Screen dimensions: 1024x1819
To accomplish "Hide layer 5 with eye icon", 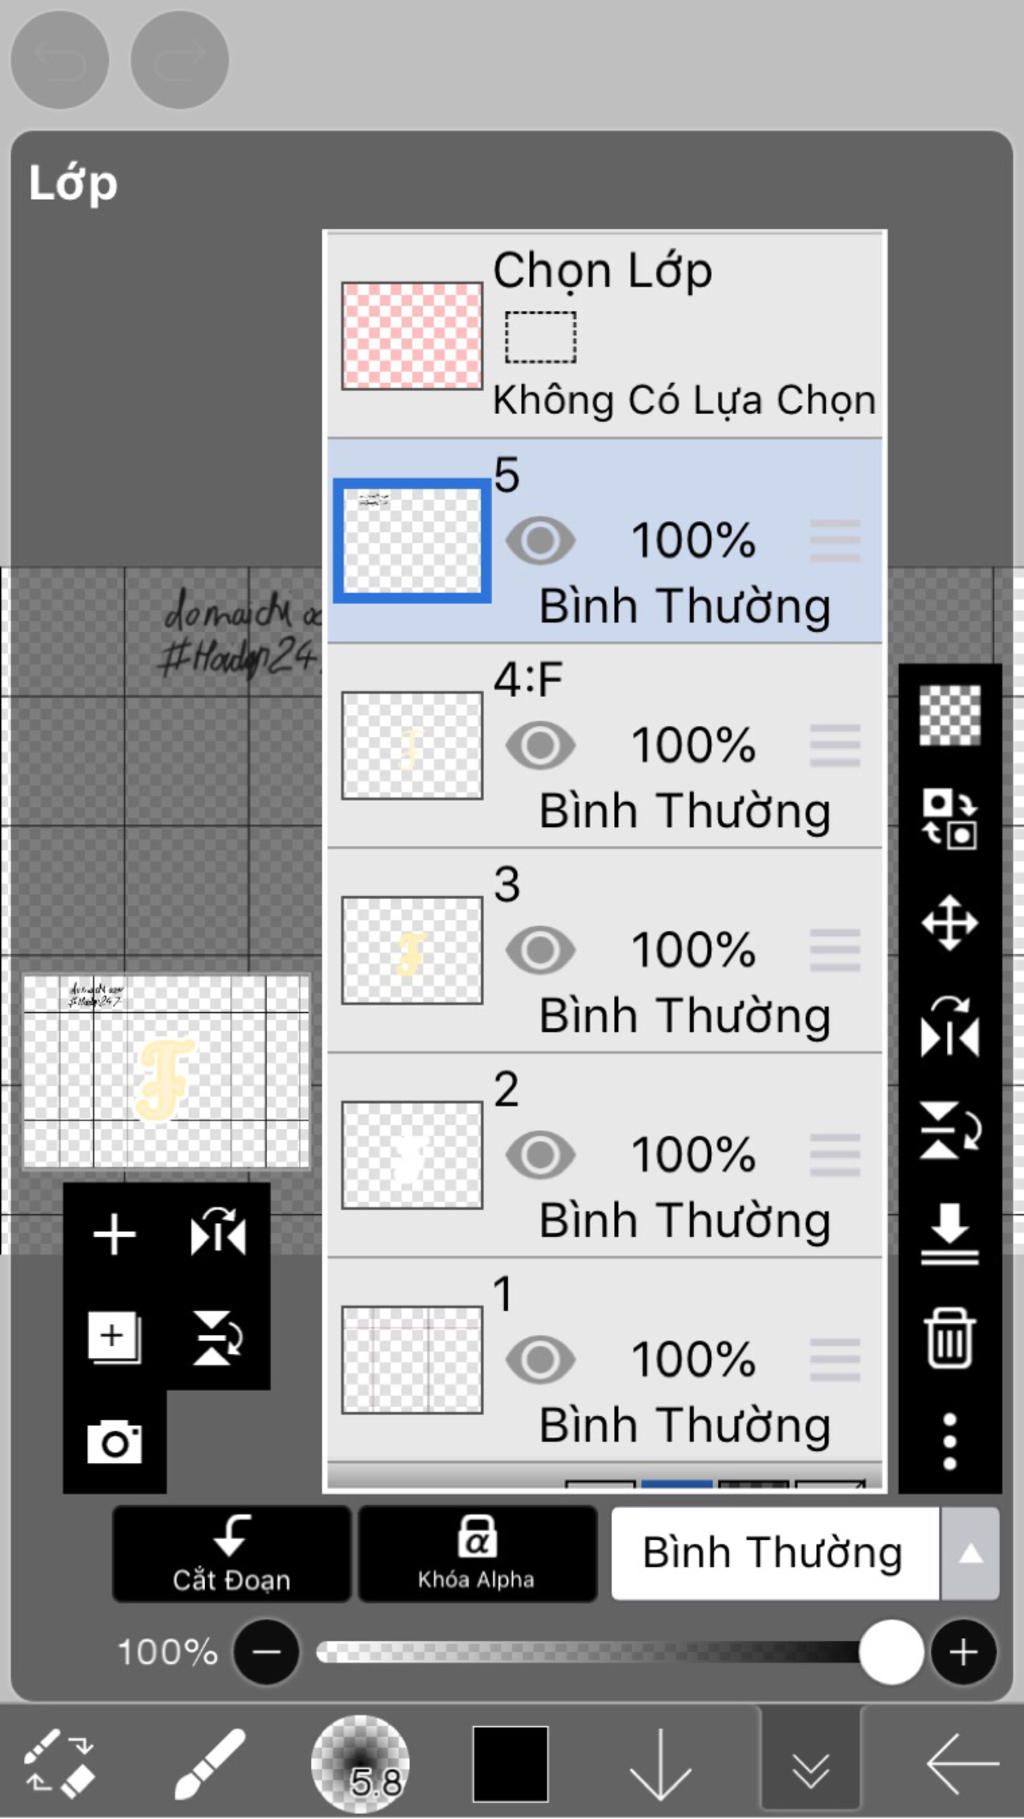I will click(540, 541).
